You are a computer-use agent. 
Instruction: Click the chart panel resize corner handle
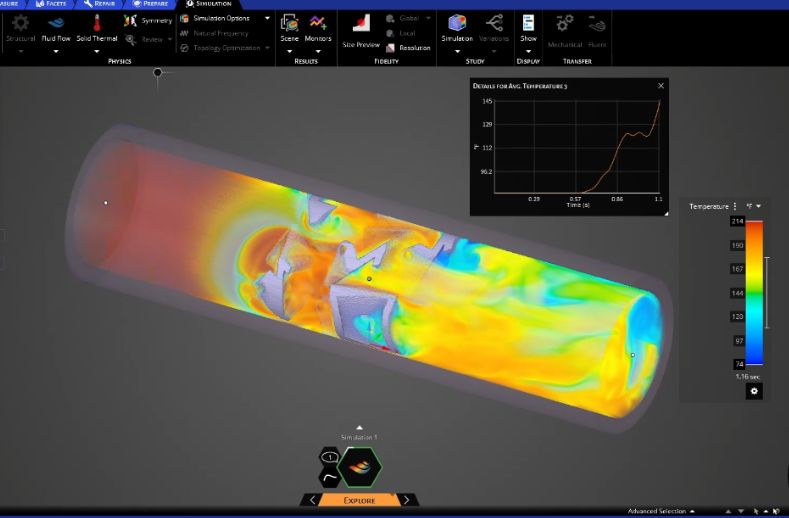[666, 213]
